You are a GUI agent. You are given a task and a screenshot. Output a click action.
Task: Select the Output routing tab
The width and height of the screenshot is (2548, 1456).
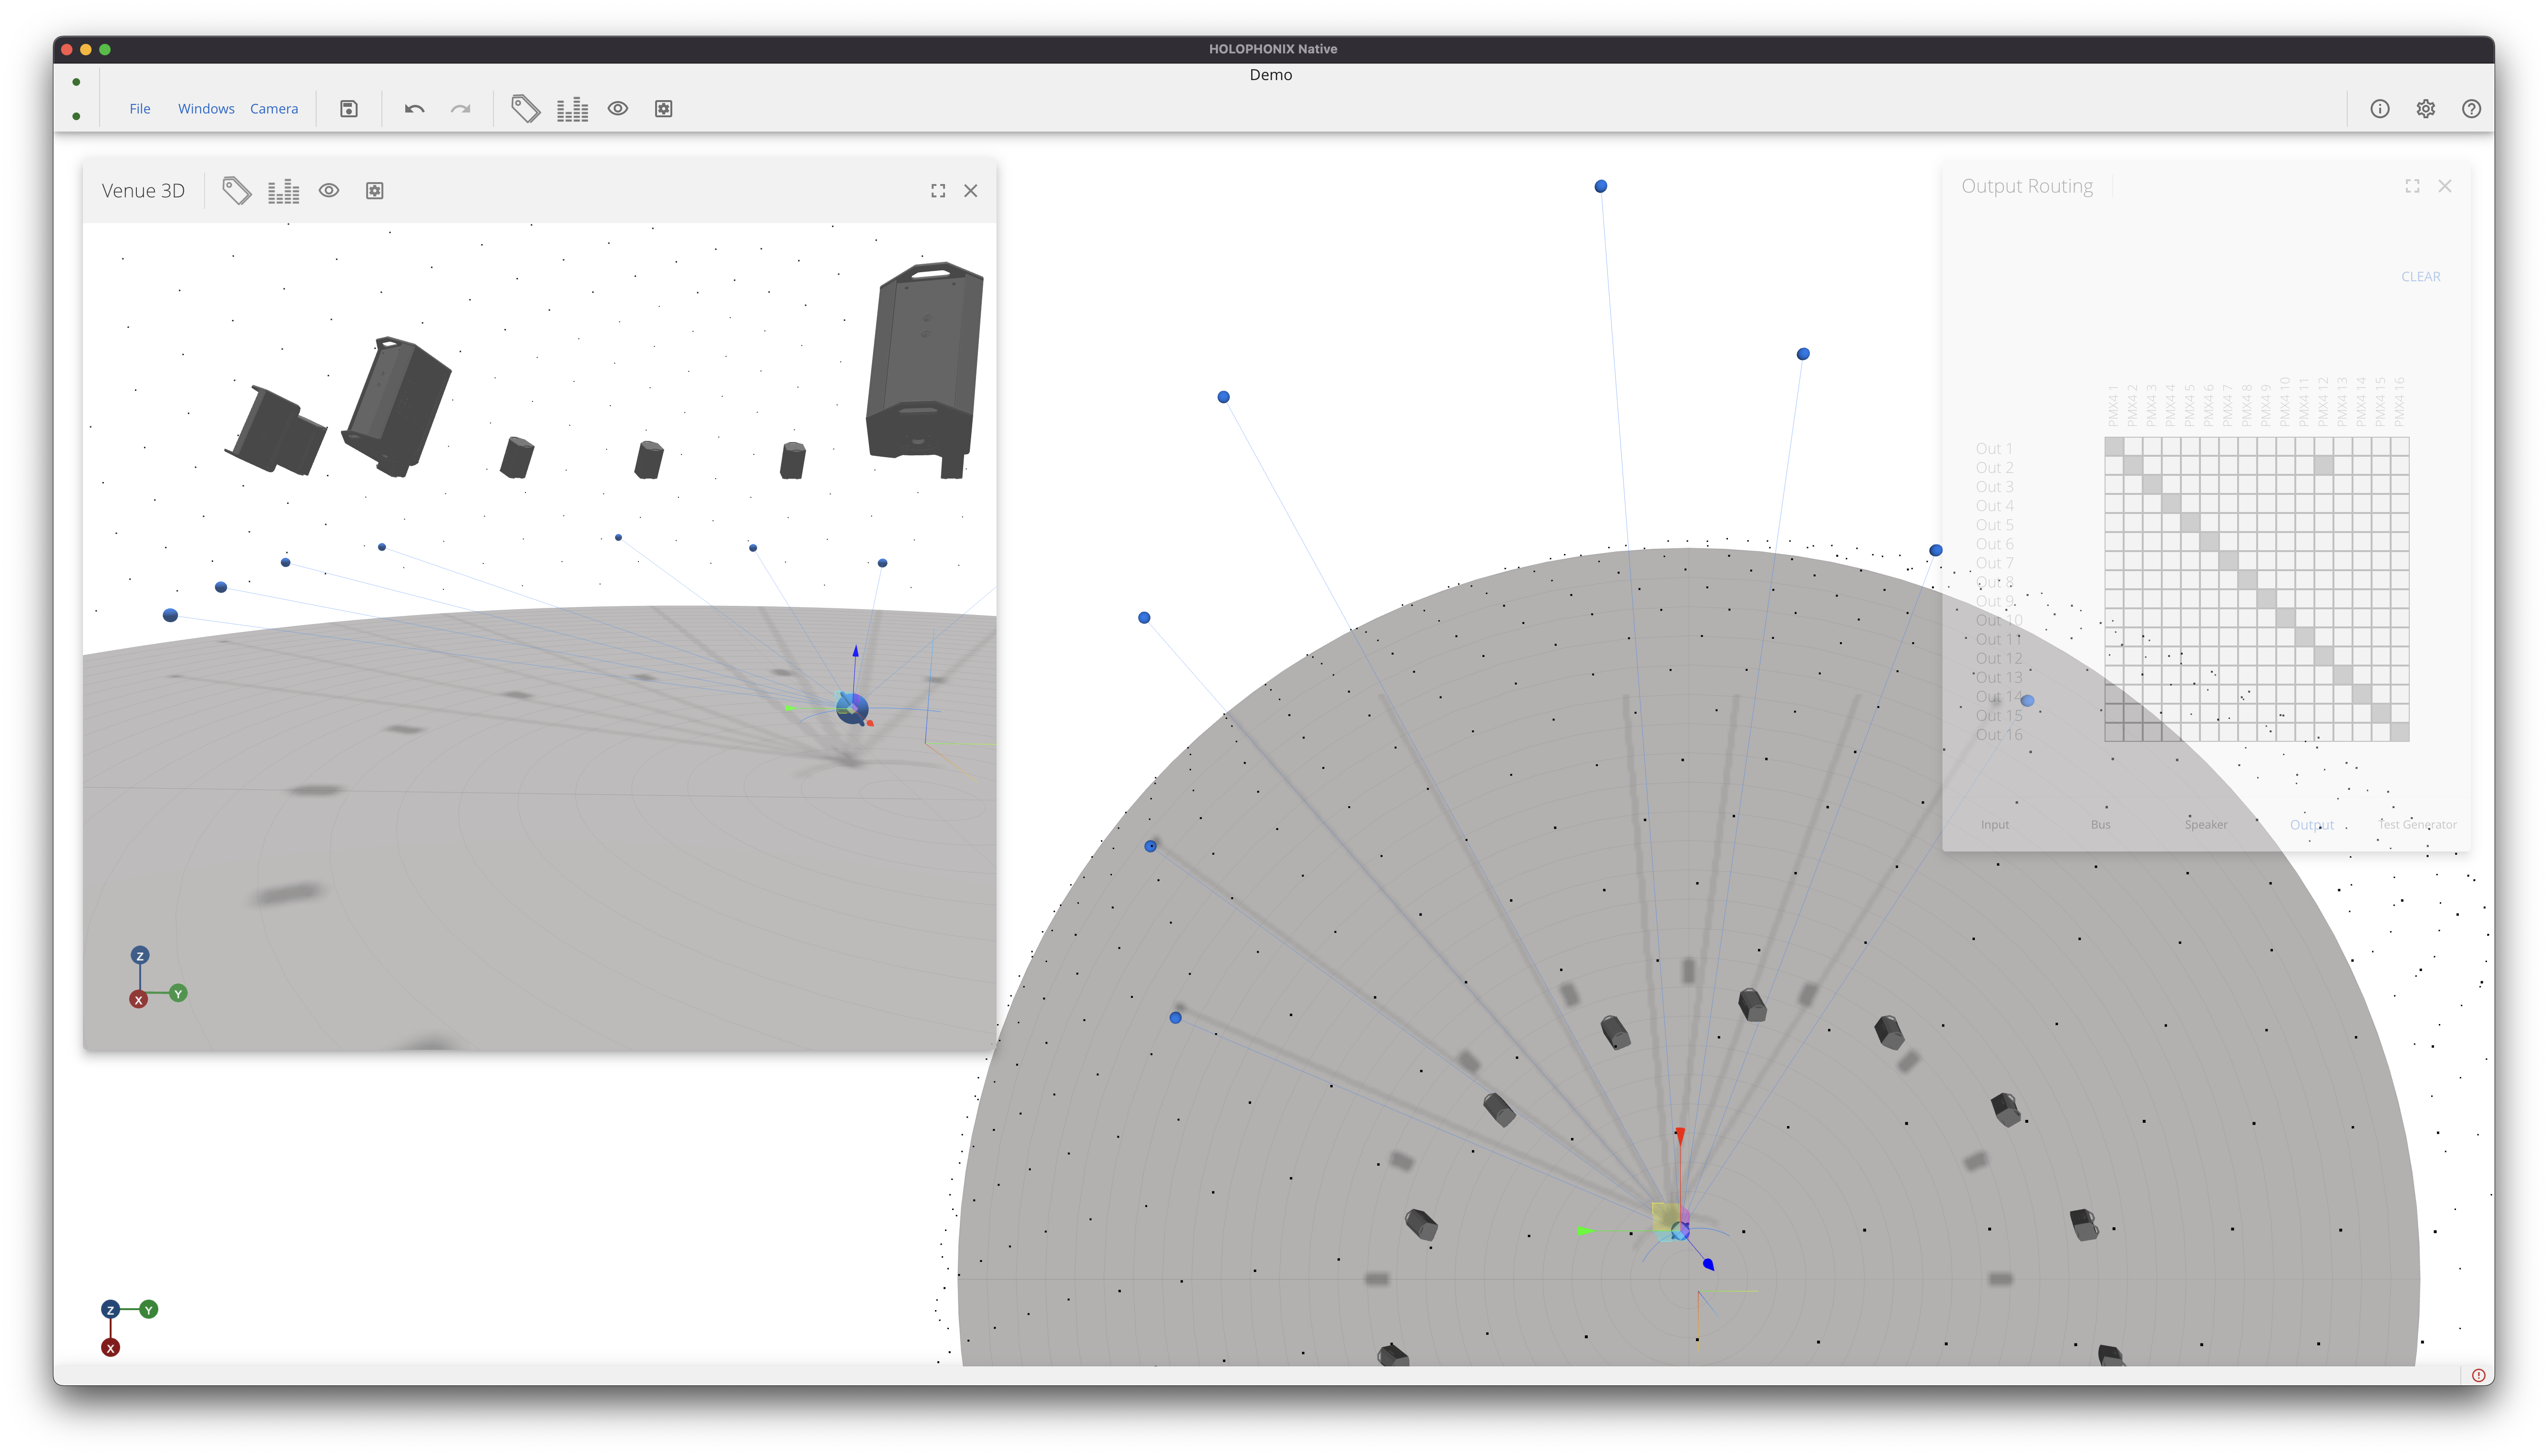[x=2312, y=825]
